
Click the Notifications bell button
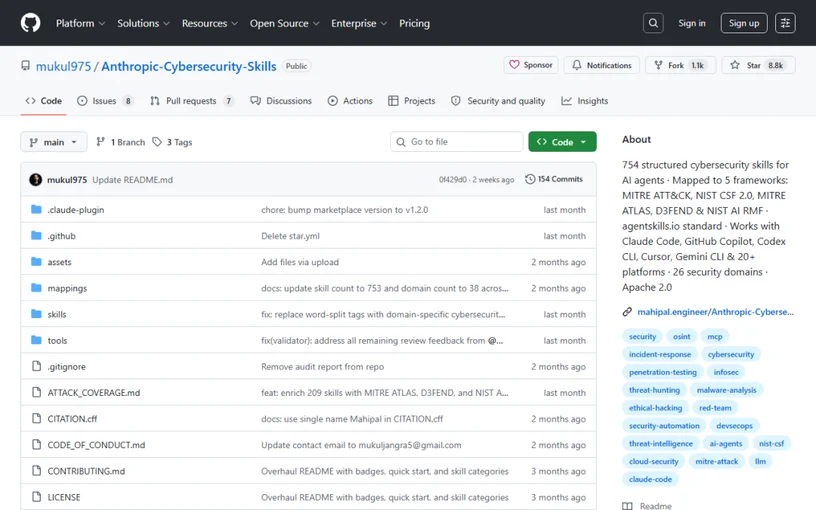click(602, 65)
